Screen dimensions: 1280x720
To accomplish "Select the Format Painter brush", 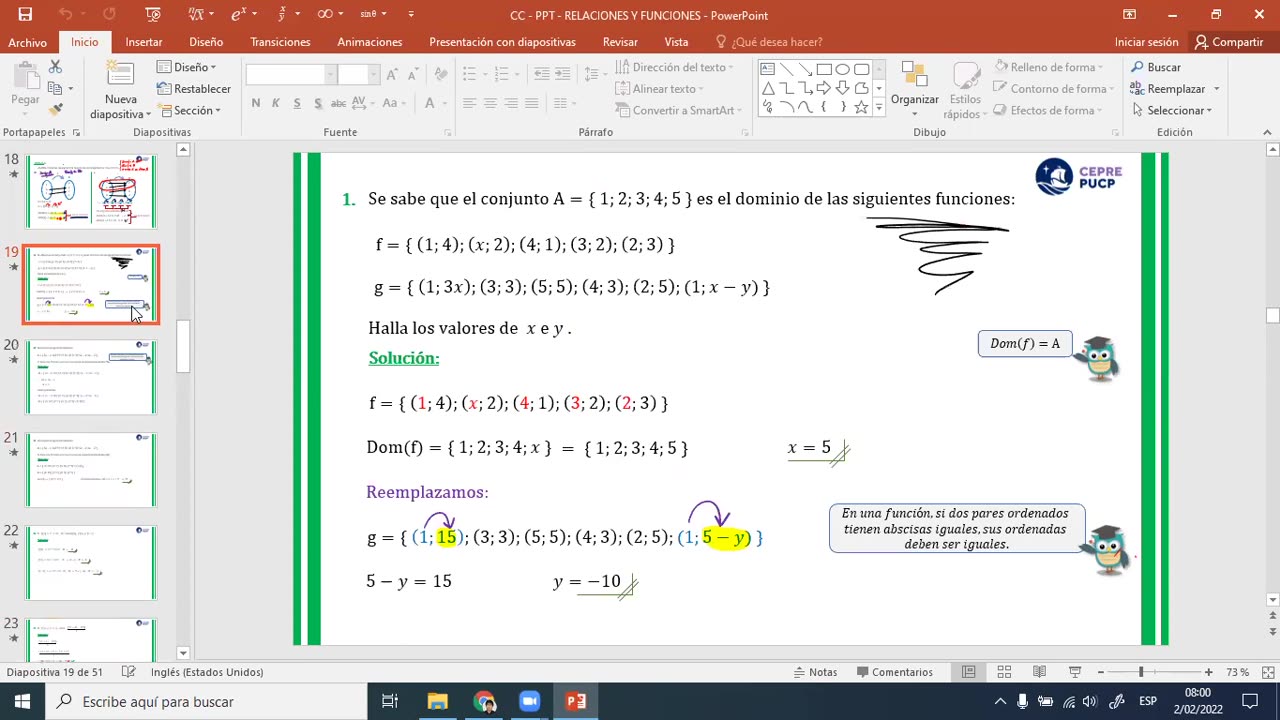I will click(55, 109).
